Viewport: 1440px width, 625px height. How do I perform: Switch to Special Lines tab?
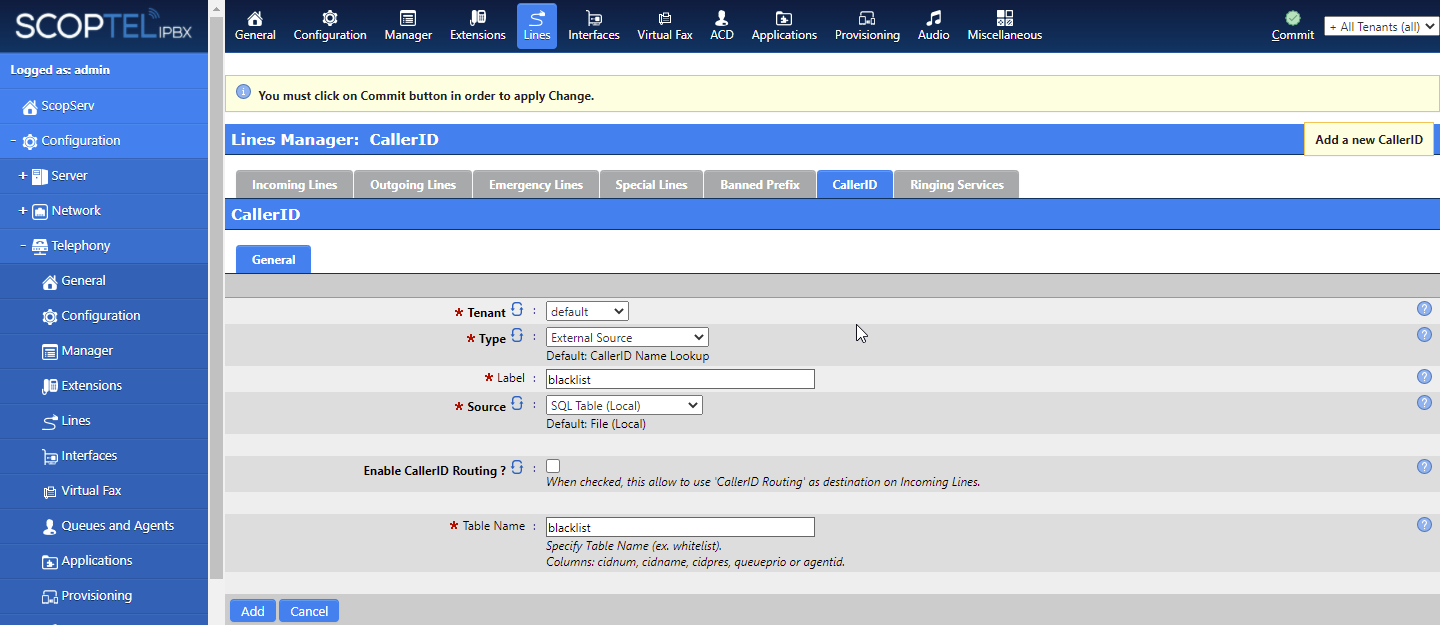pos(651,185)
